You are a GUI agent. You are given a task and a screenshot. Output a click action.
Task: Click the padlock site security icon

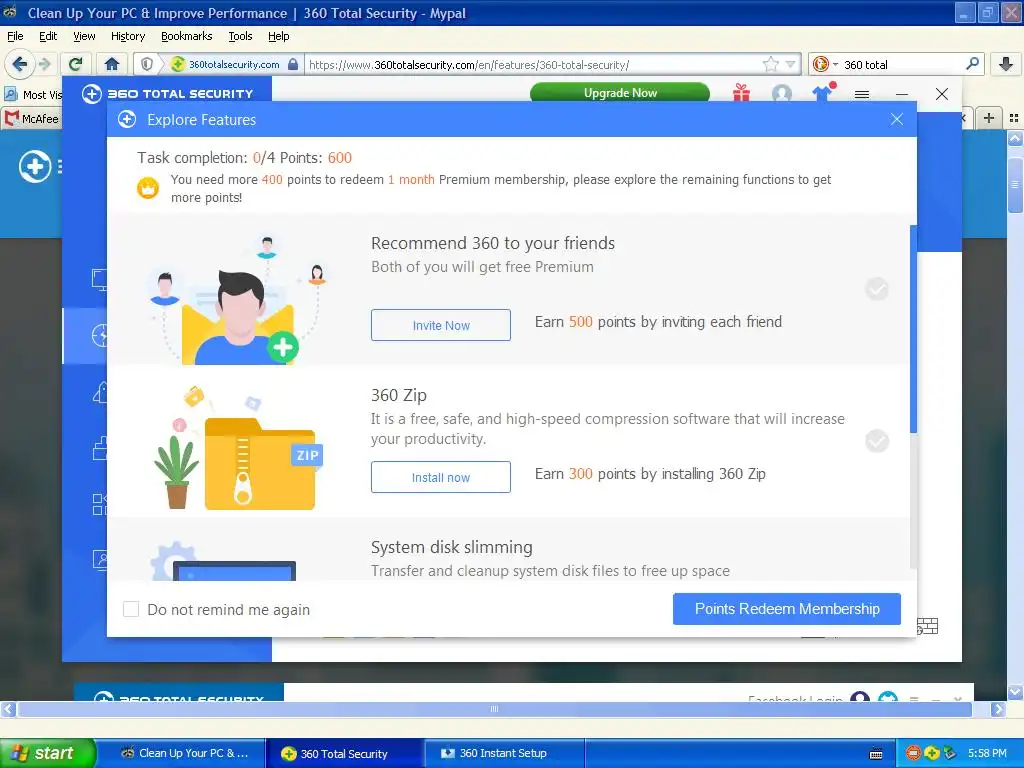tap(293, 64)
